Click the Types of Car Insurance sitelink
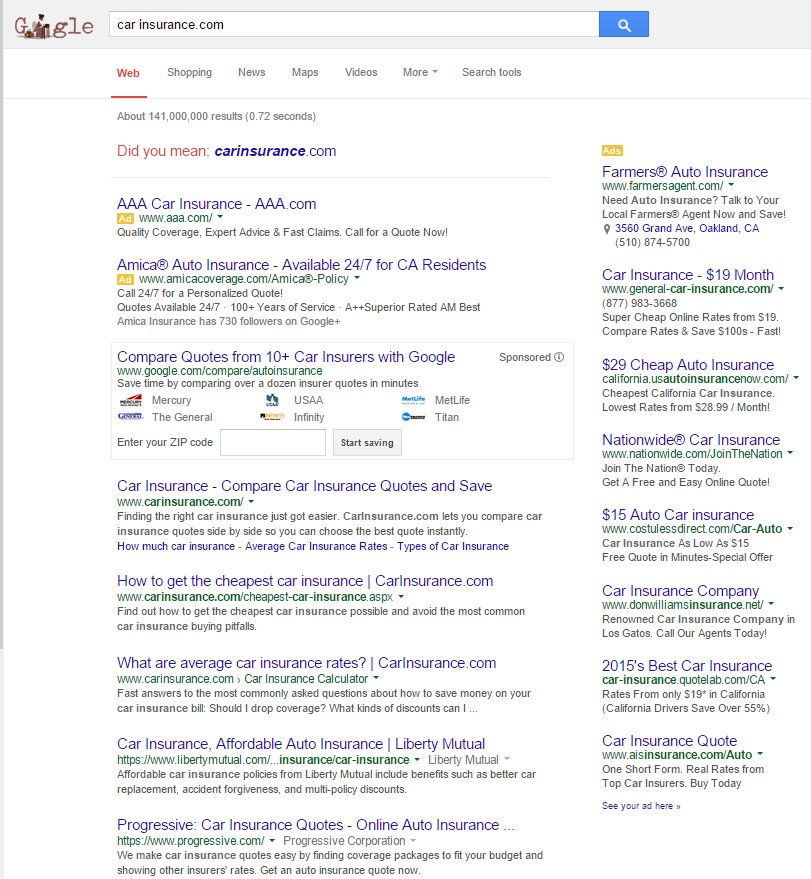Screen dimensions: 811x879 pos(453,547)
